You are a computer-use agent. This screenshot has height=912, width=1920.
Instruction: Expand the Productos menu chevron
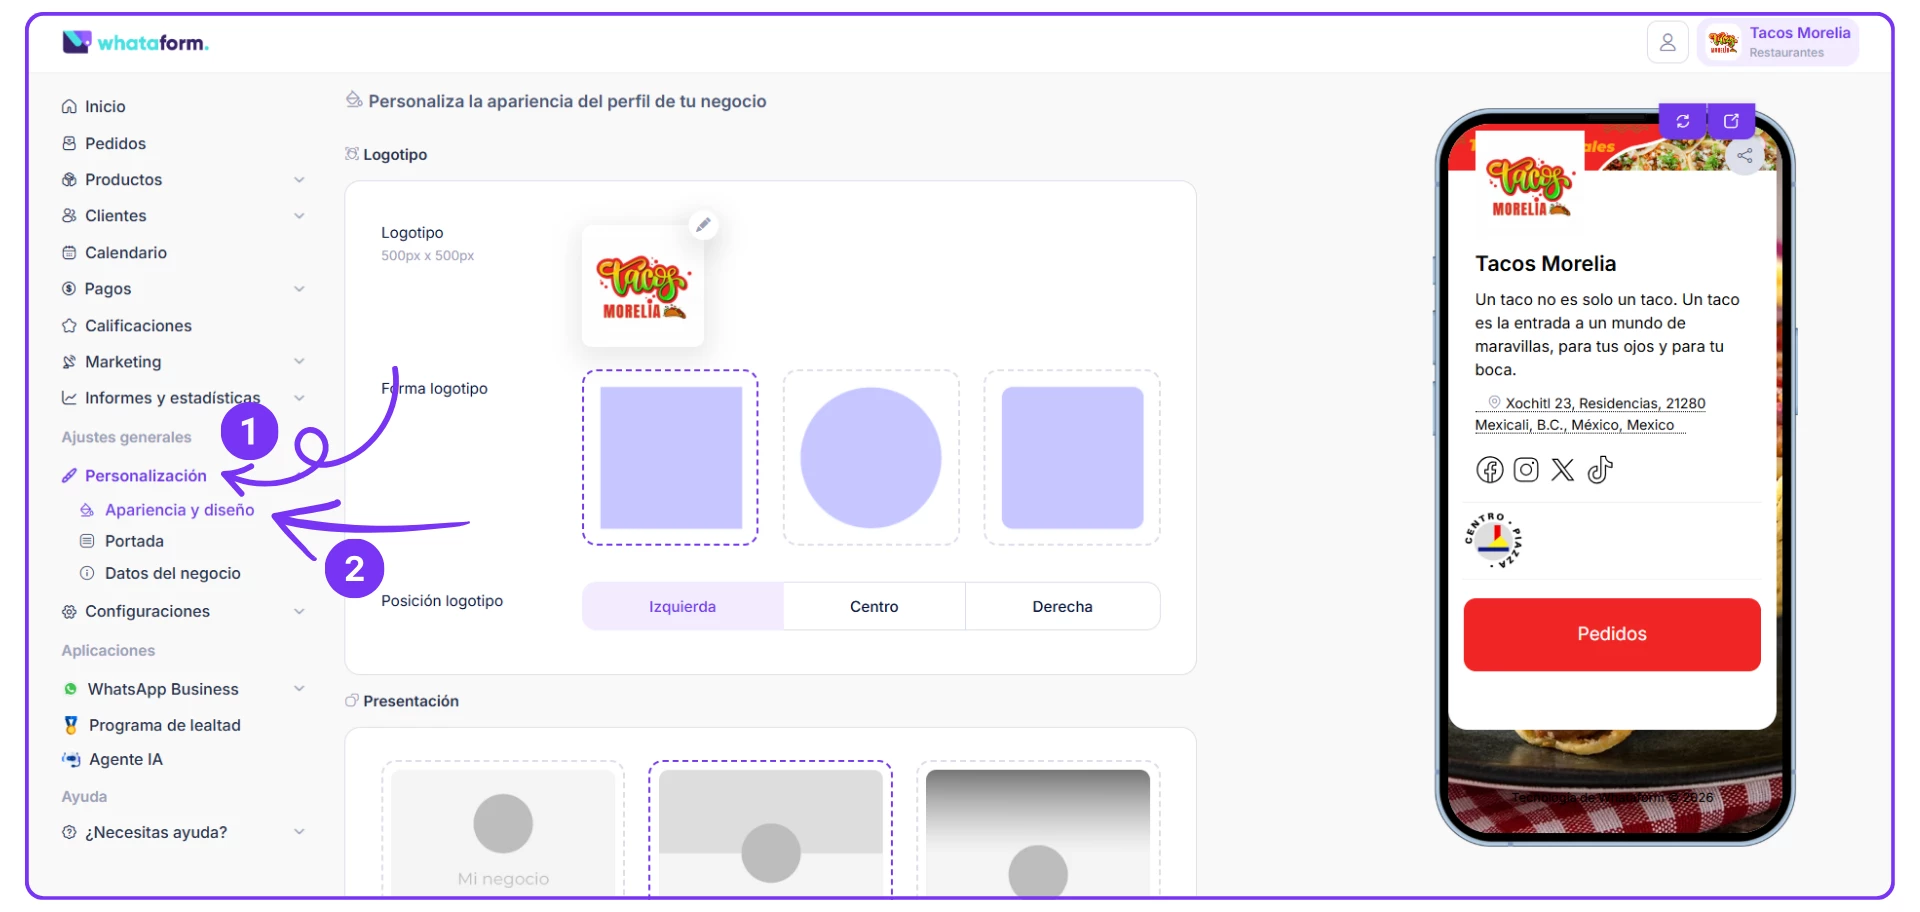point(299,180)
